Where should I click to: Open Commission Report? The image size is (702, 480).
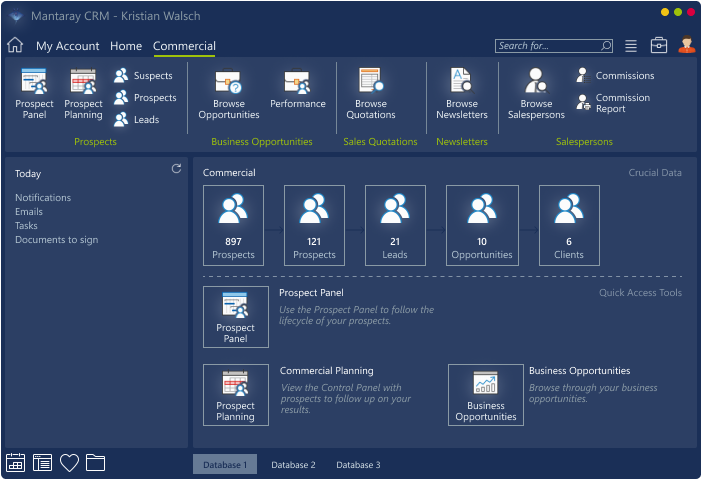pyautogui.click(x=613, y=103)
